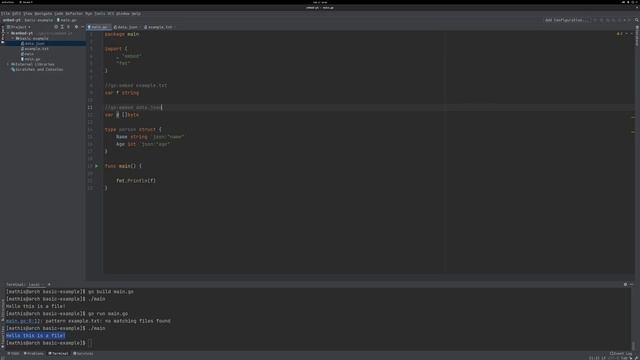Collapse the embed-yt root folder
This screenshot has width=640, height=360.
(x=8, y=33)
